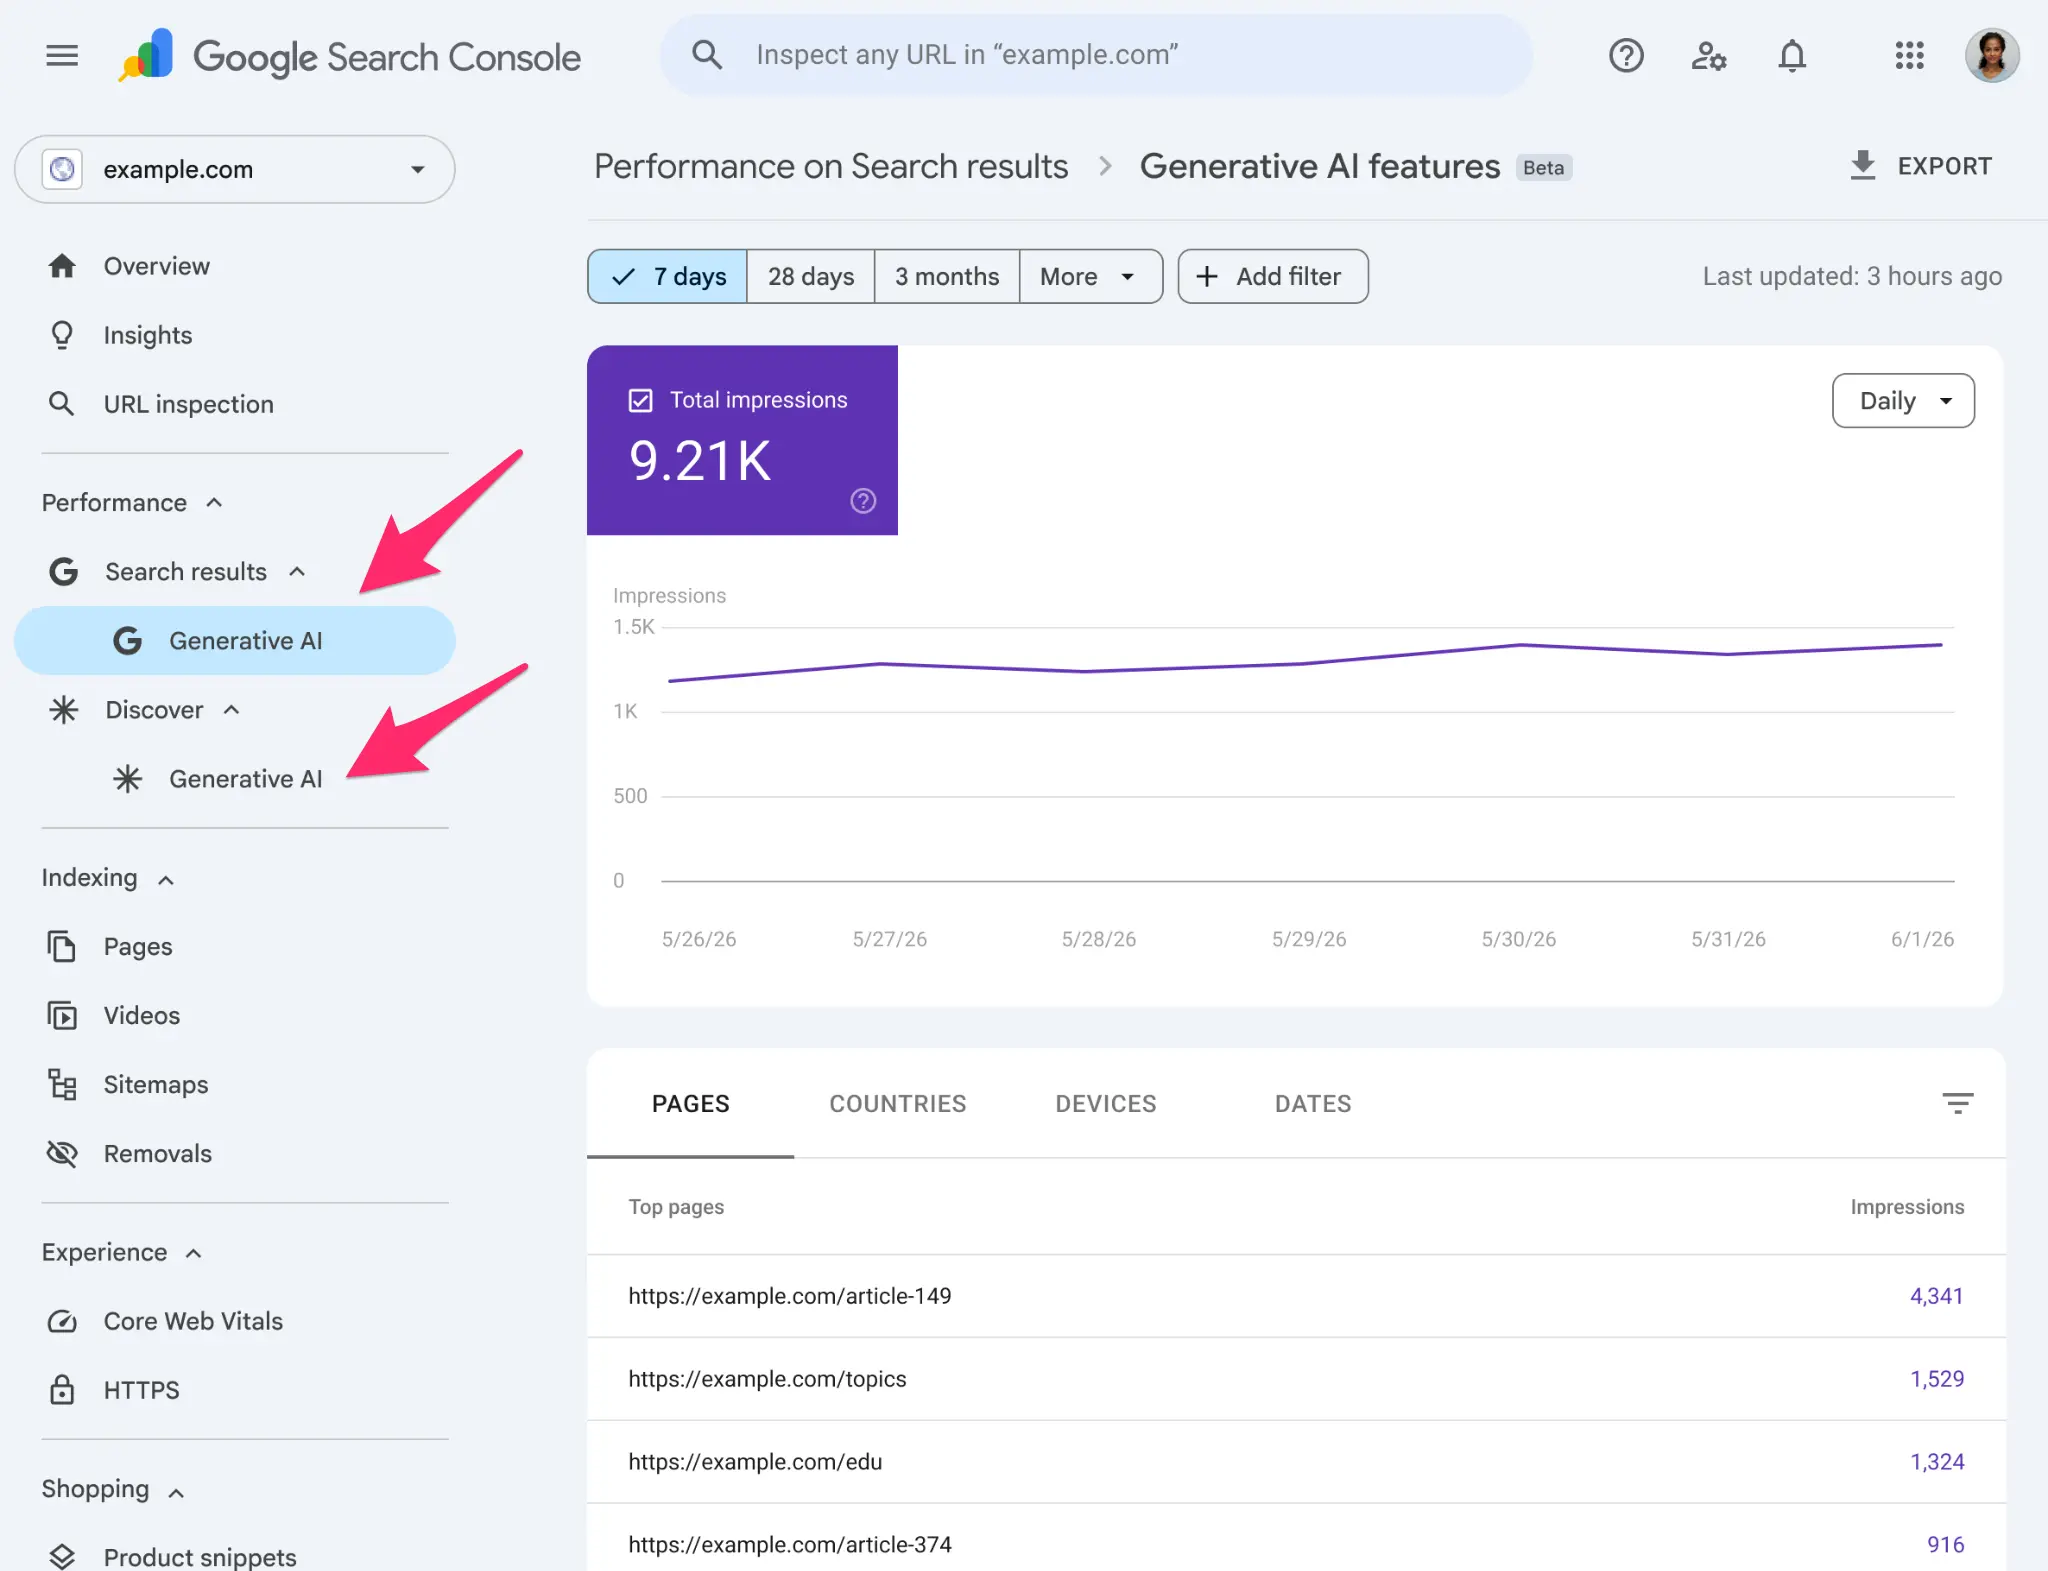Click the Google G icon beside Search results
2048x1571 pixels.
click(x=64, y=572)
